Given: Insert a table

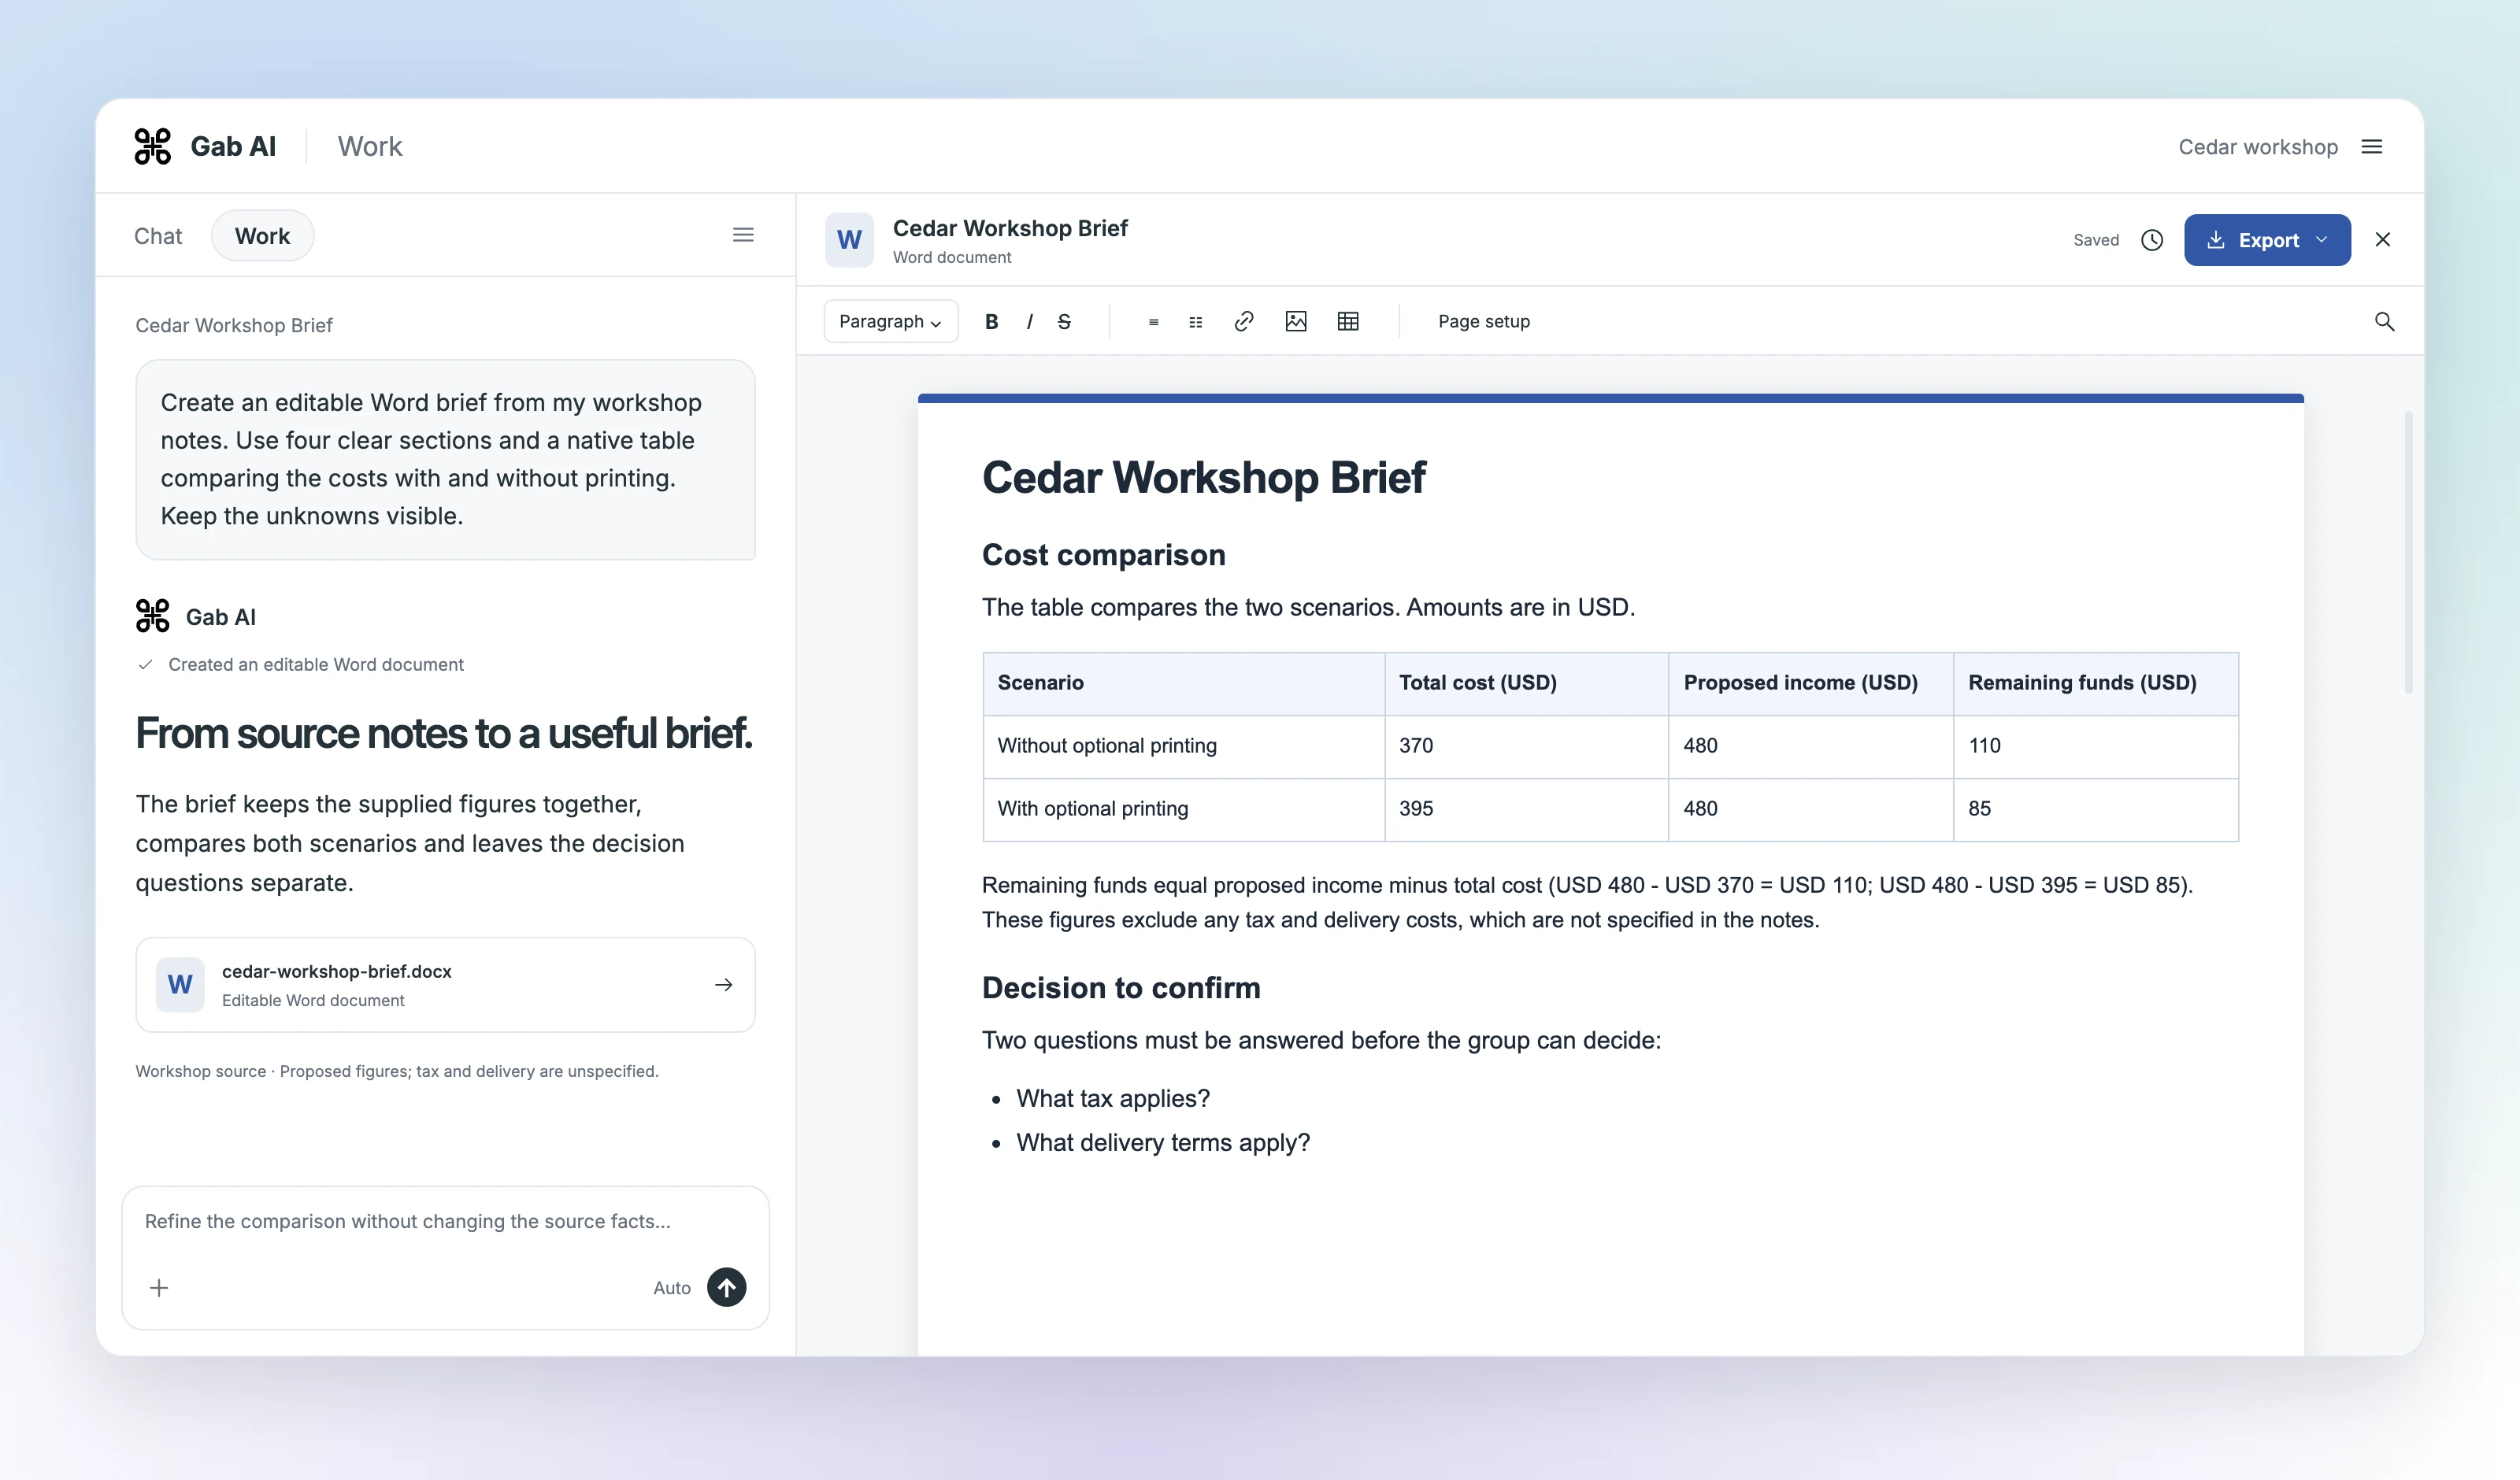Looking at the screenshot, I should [1348, 321].
